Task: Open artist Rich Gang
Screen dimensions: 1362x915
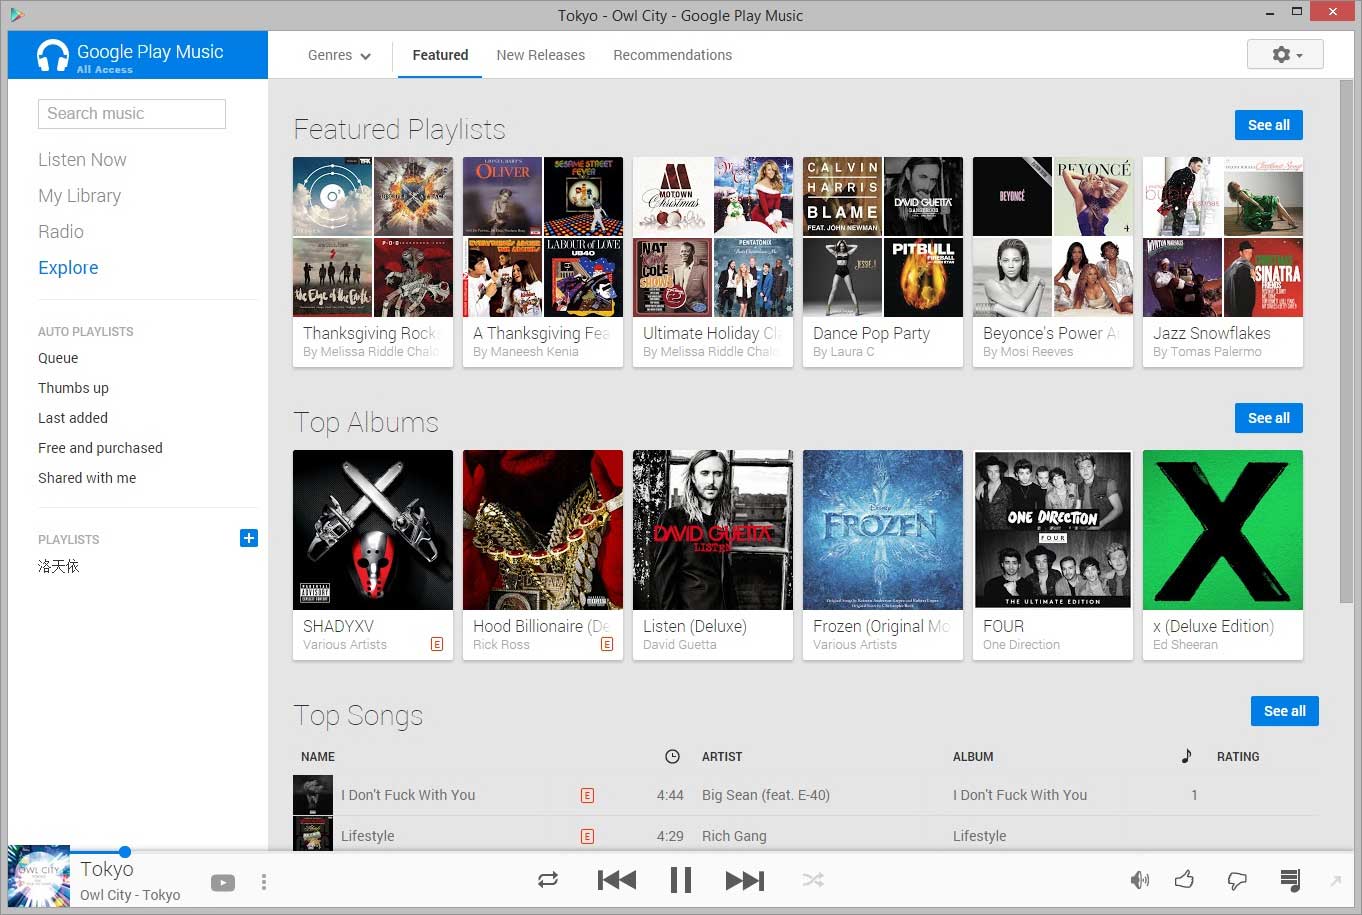Action: tap(734, 836)
